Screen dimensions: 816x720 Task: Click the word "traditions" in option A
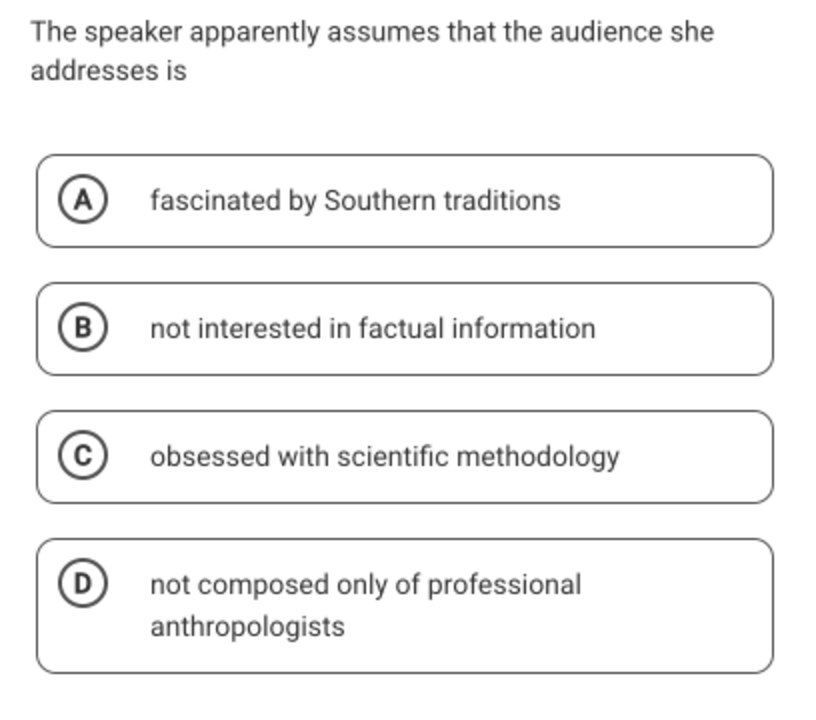pyautogui.click(x=502, y=201)
